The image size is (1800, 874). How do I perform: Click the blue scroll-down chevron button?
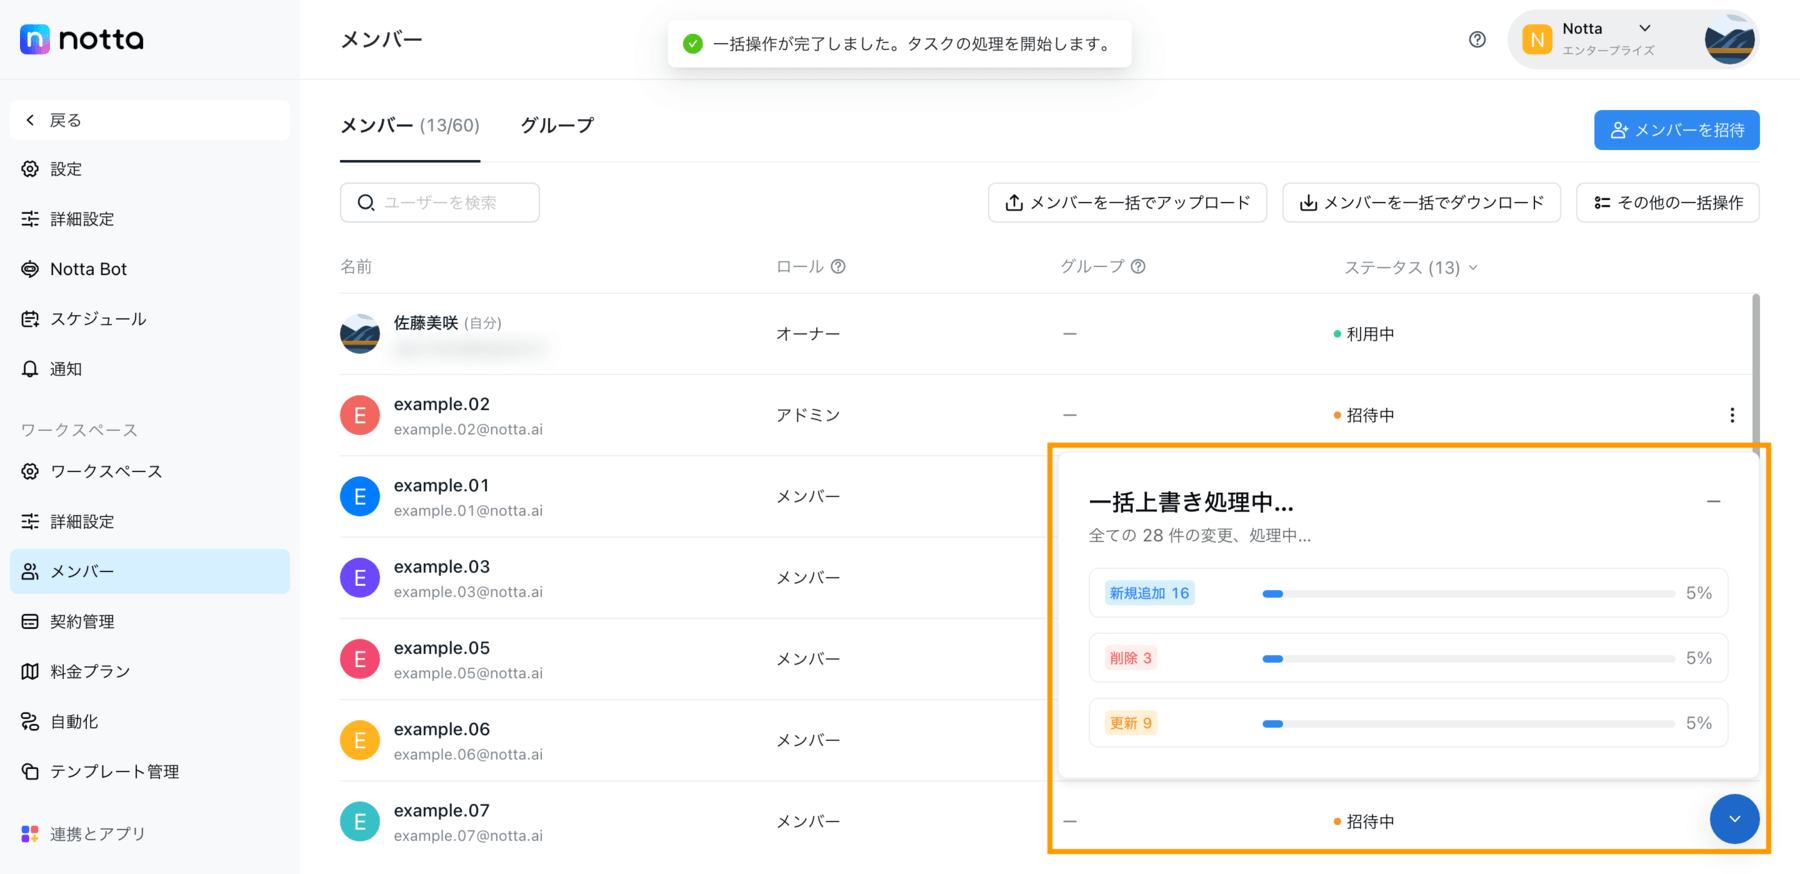coord(1734,819)
